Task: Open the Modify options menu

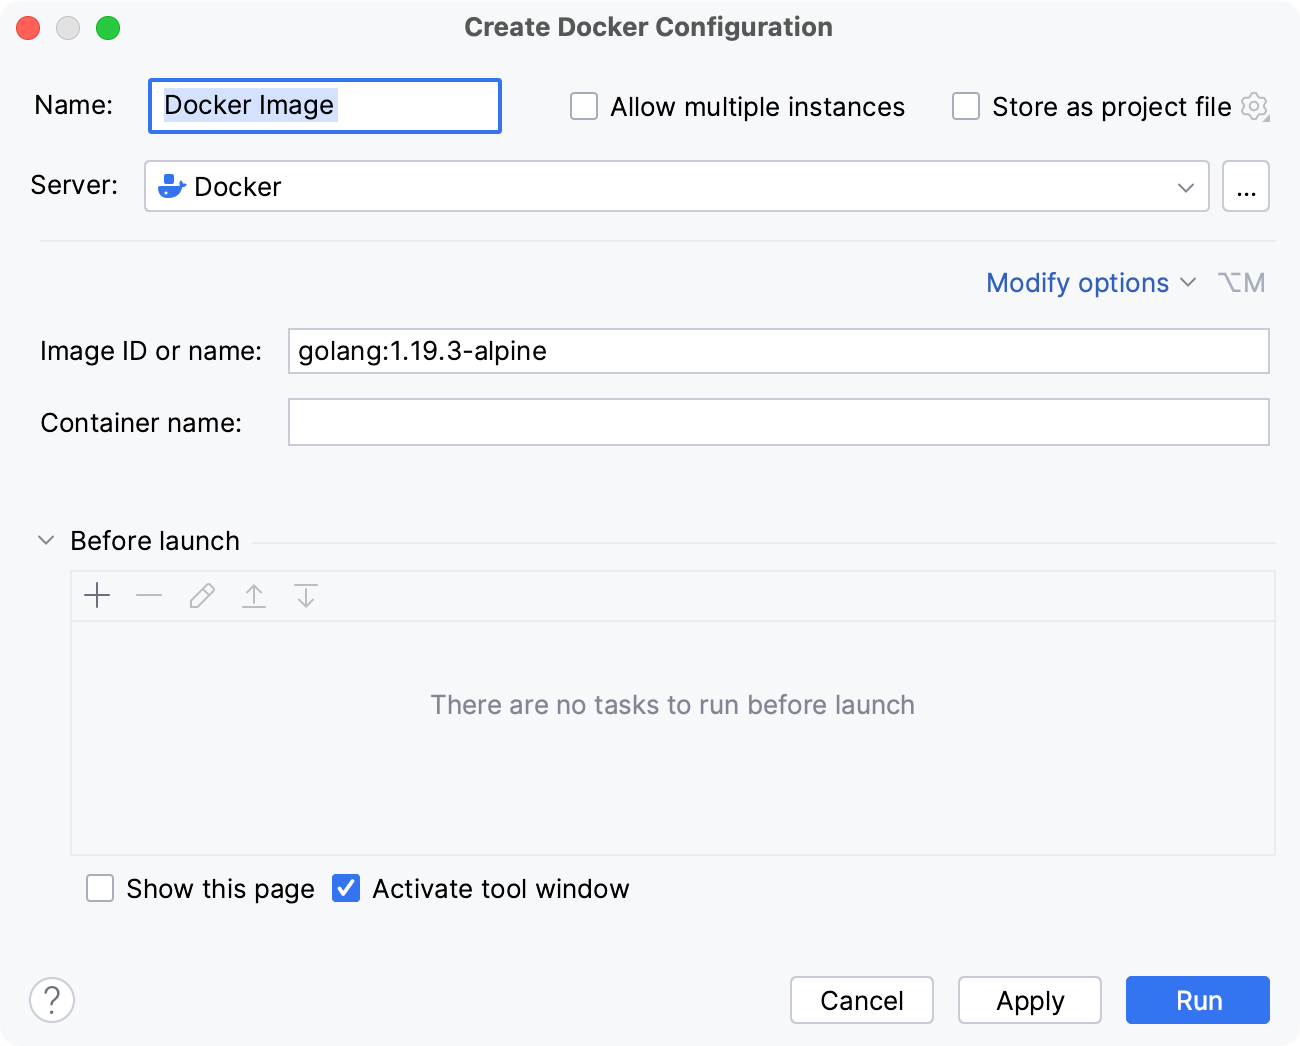Action: 1078,283
